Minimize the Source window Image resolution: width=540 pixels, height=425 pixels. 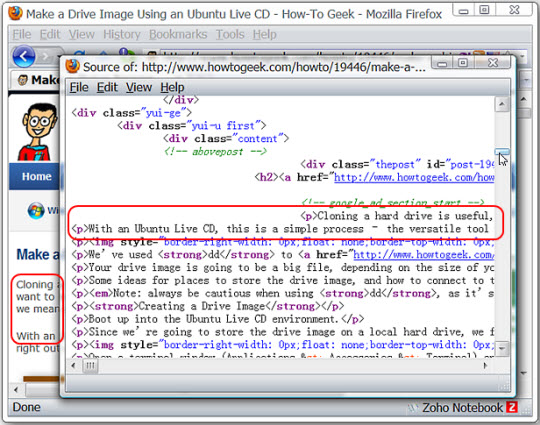[x=442, y=63]
